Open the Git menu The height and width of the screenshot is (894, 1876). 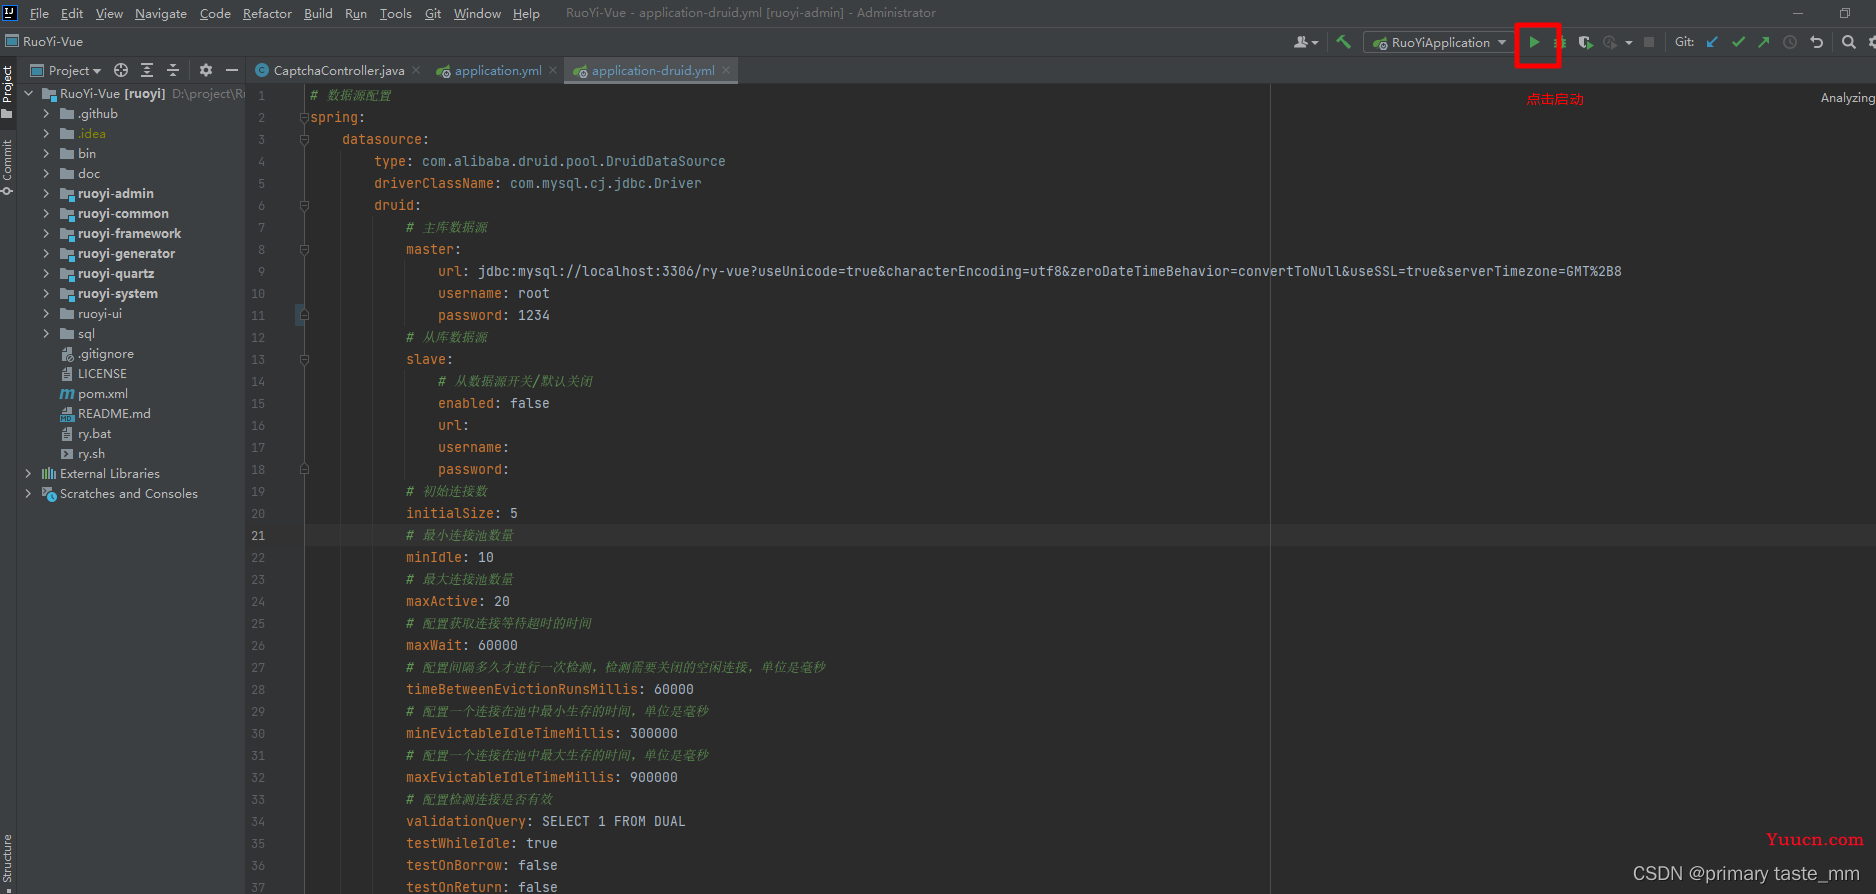433,13
